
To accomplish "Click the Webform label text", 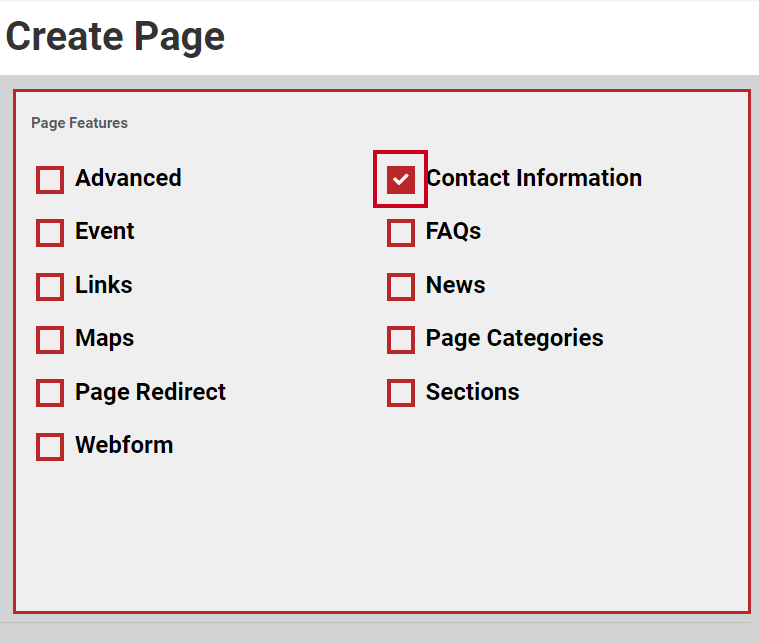I will (x=124, y=444).
